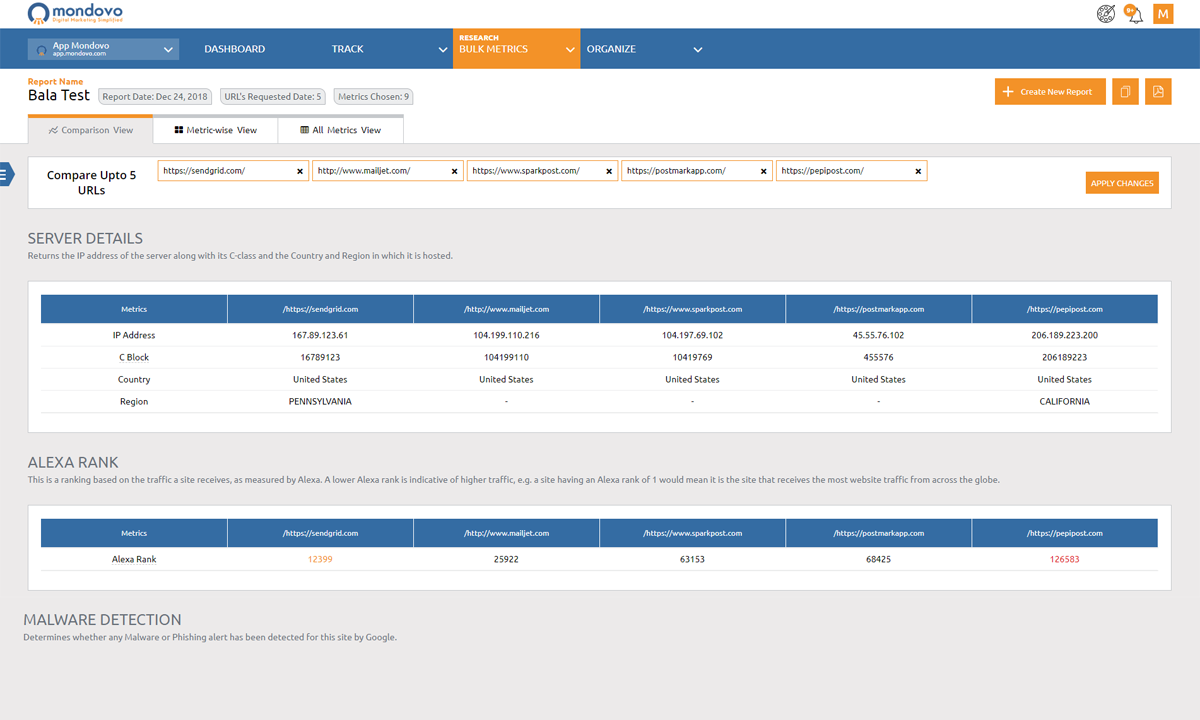
Task: Click the PENNSYLVANIA region cell
Action: pyautogui.click(x=320, y=401)
